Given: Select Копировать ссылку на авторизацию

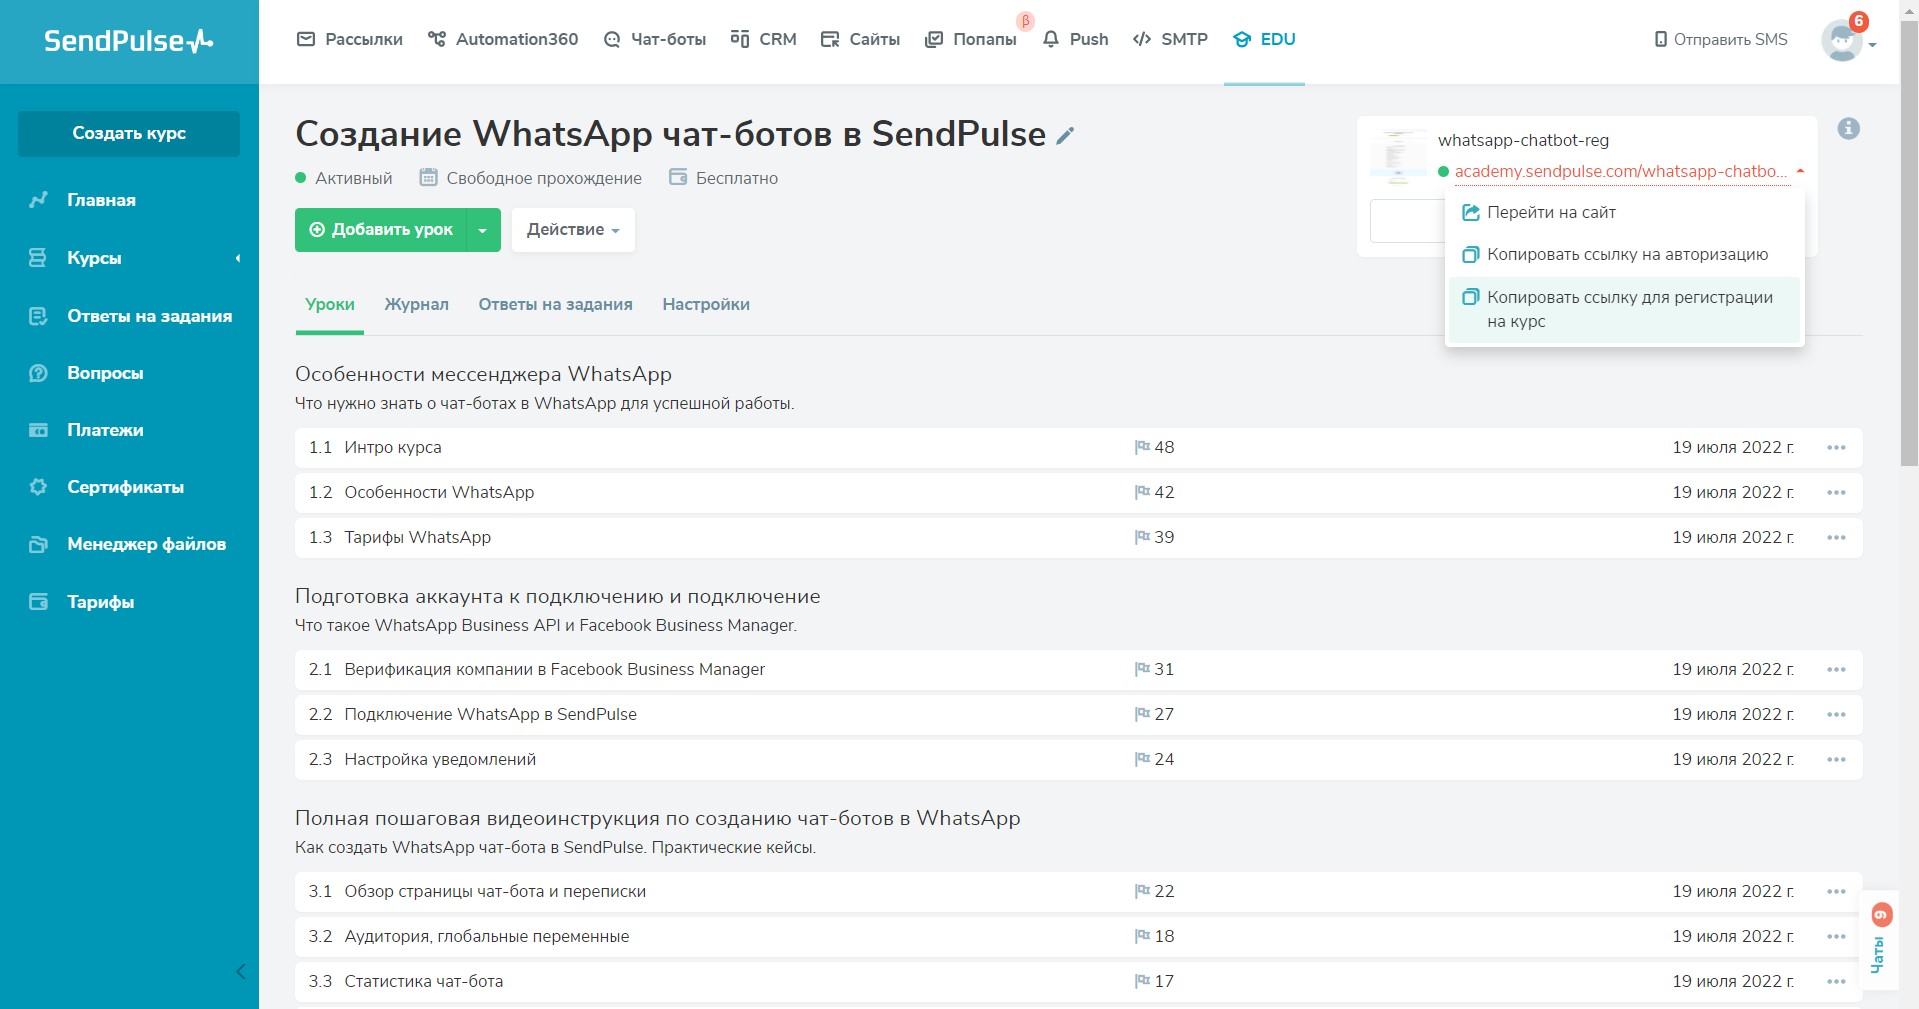Looking at the screenshot, I should click(x=1625, y=254).
